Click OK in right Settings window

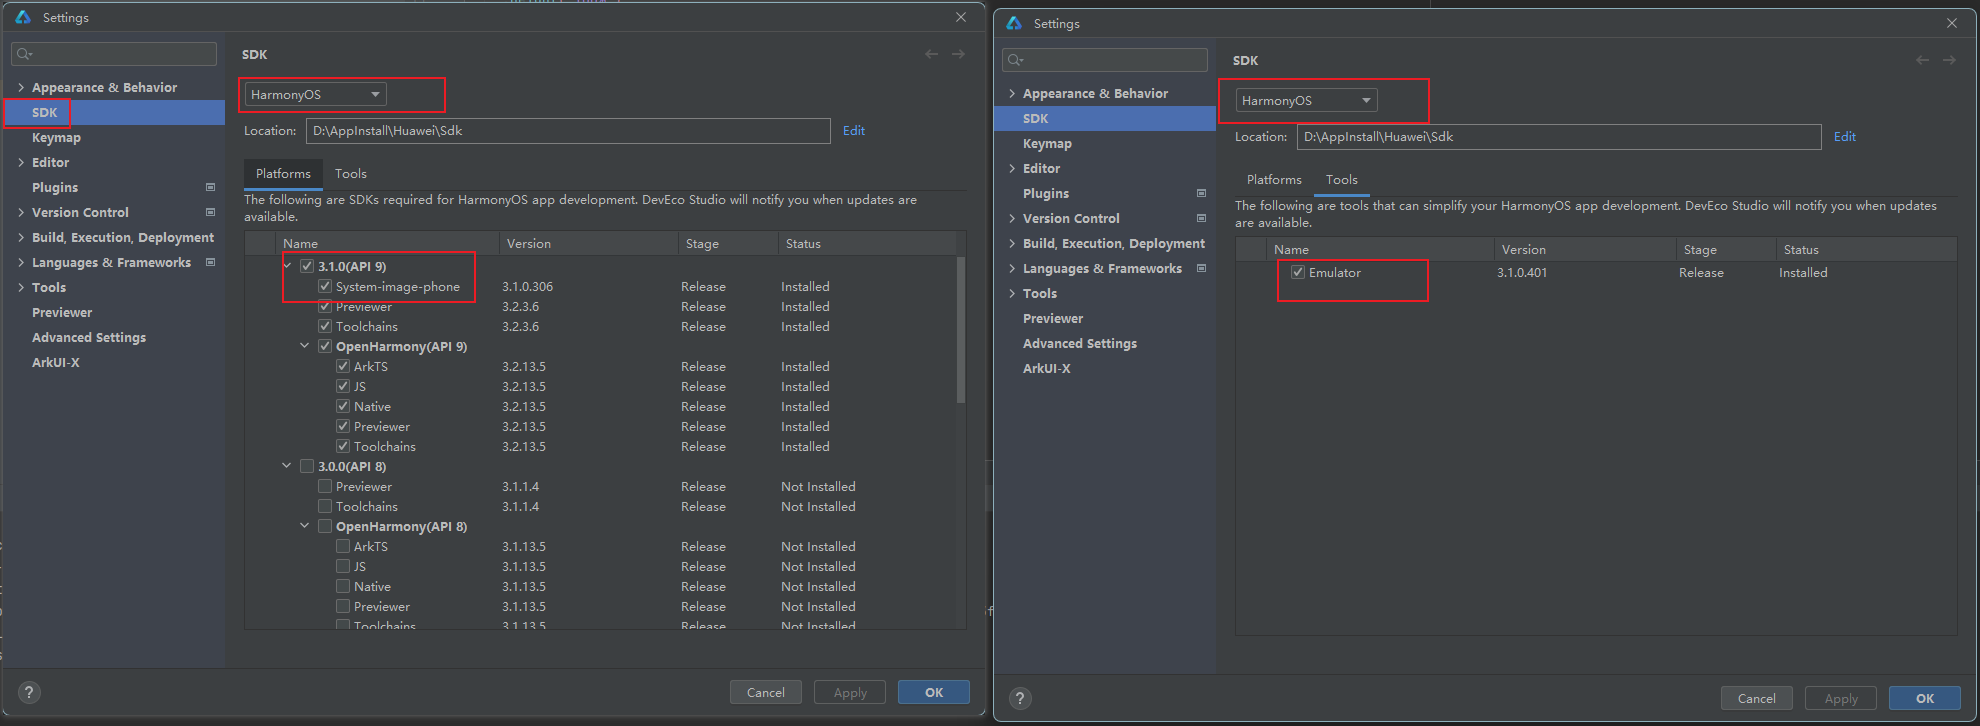click(x=1925, y=698)
